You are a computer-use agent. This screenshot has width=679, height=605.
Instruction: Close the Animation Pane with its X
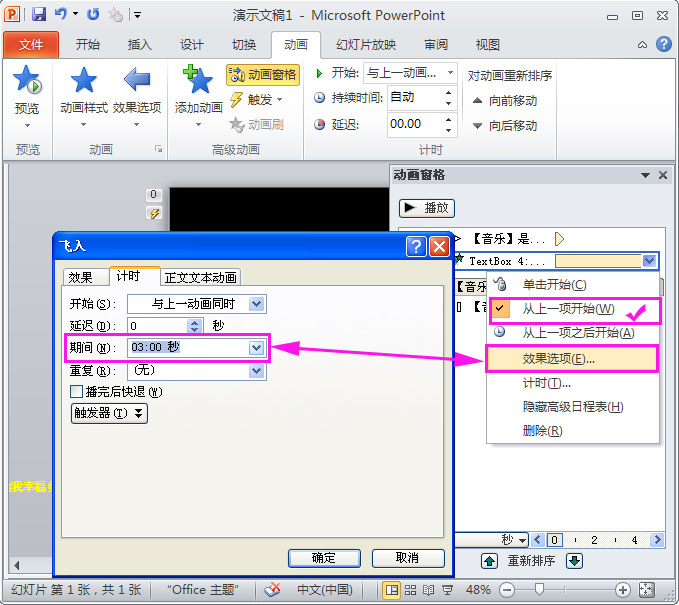(663, 175)
